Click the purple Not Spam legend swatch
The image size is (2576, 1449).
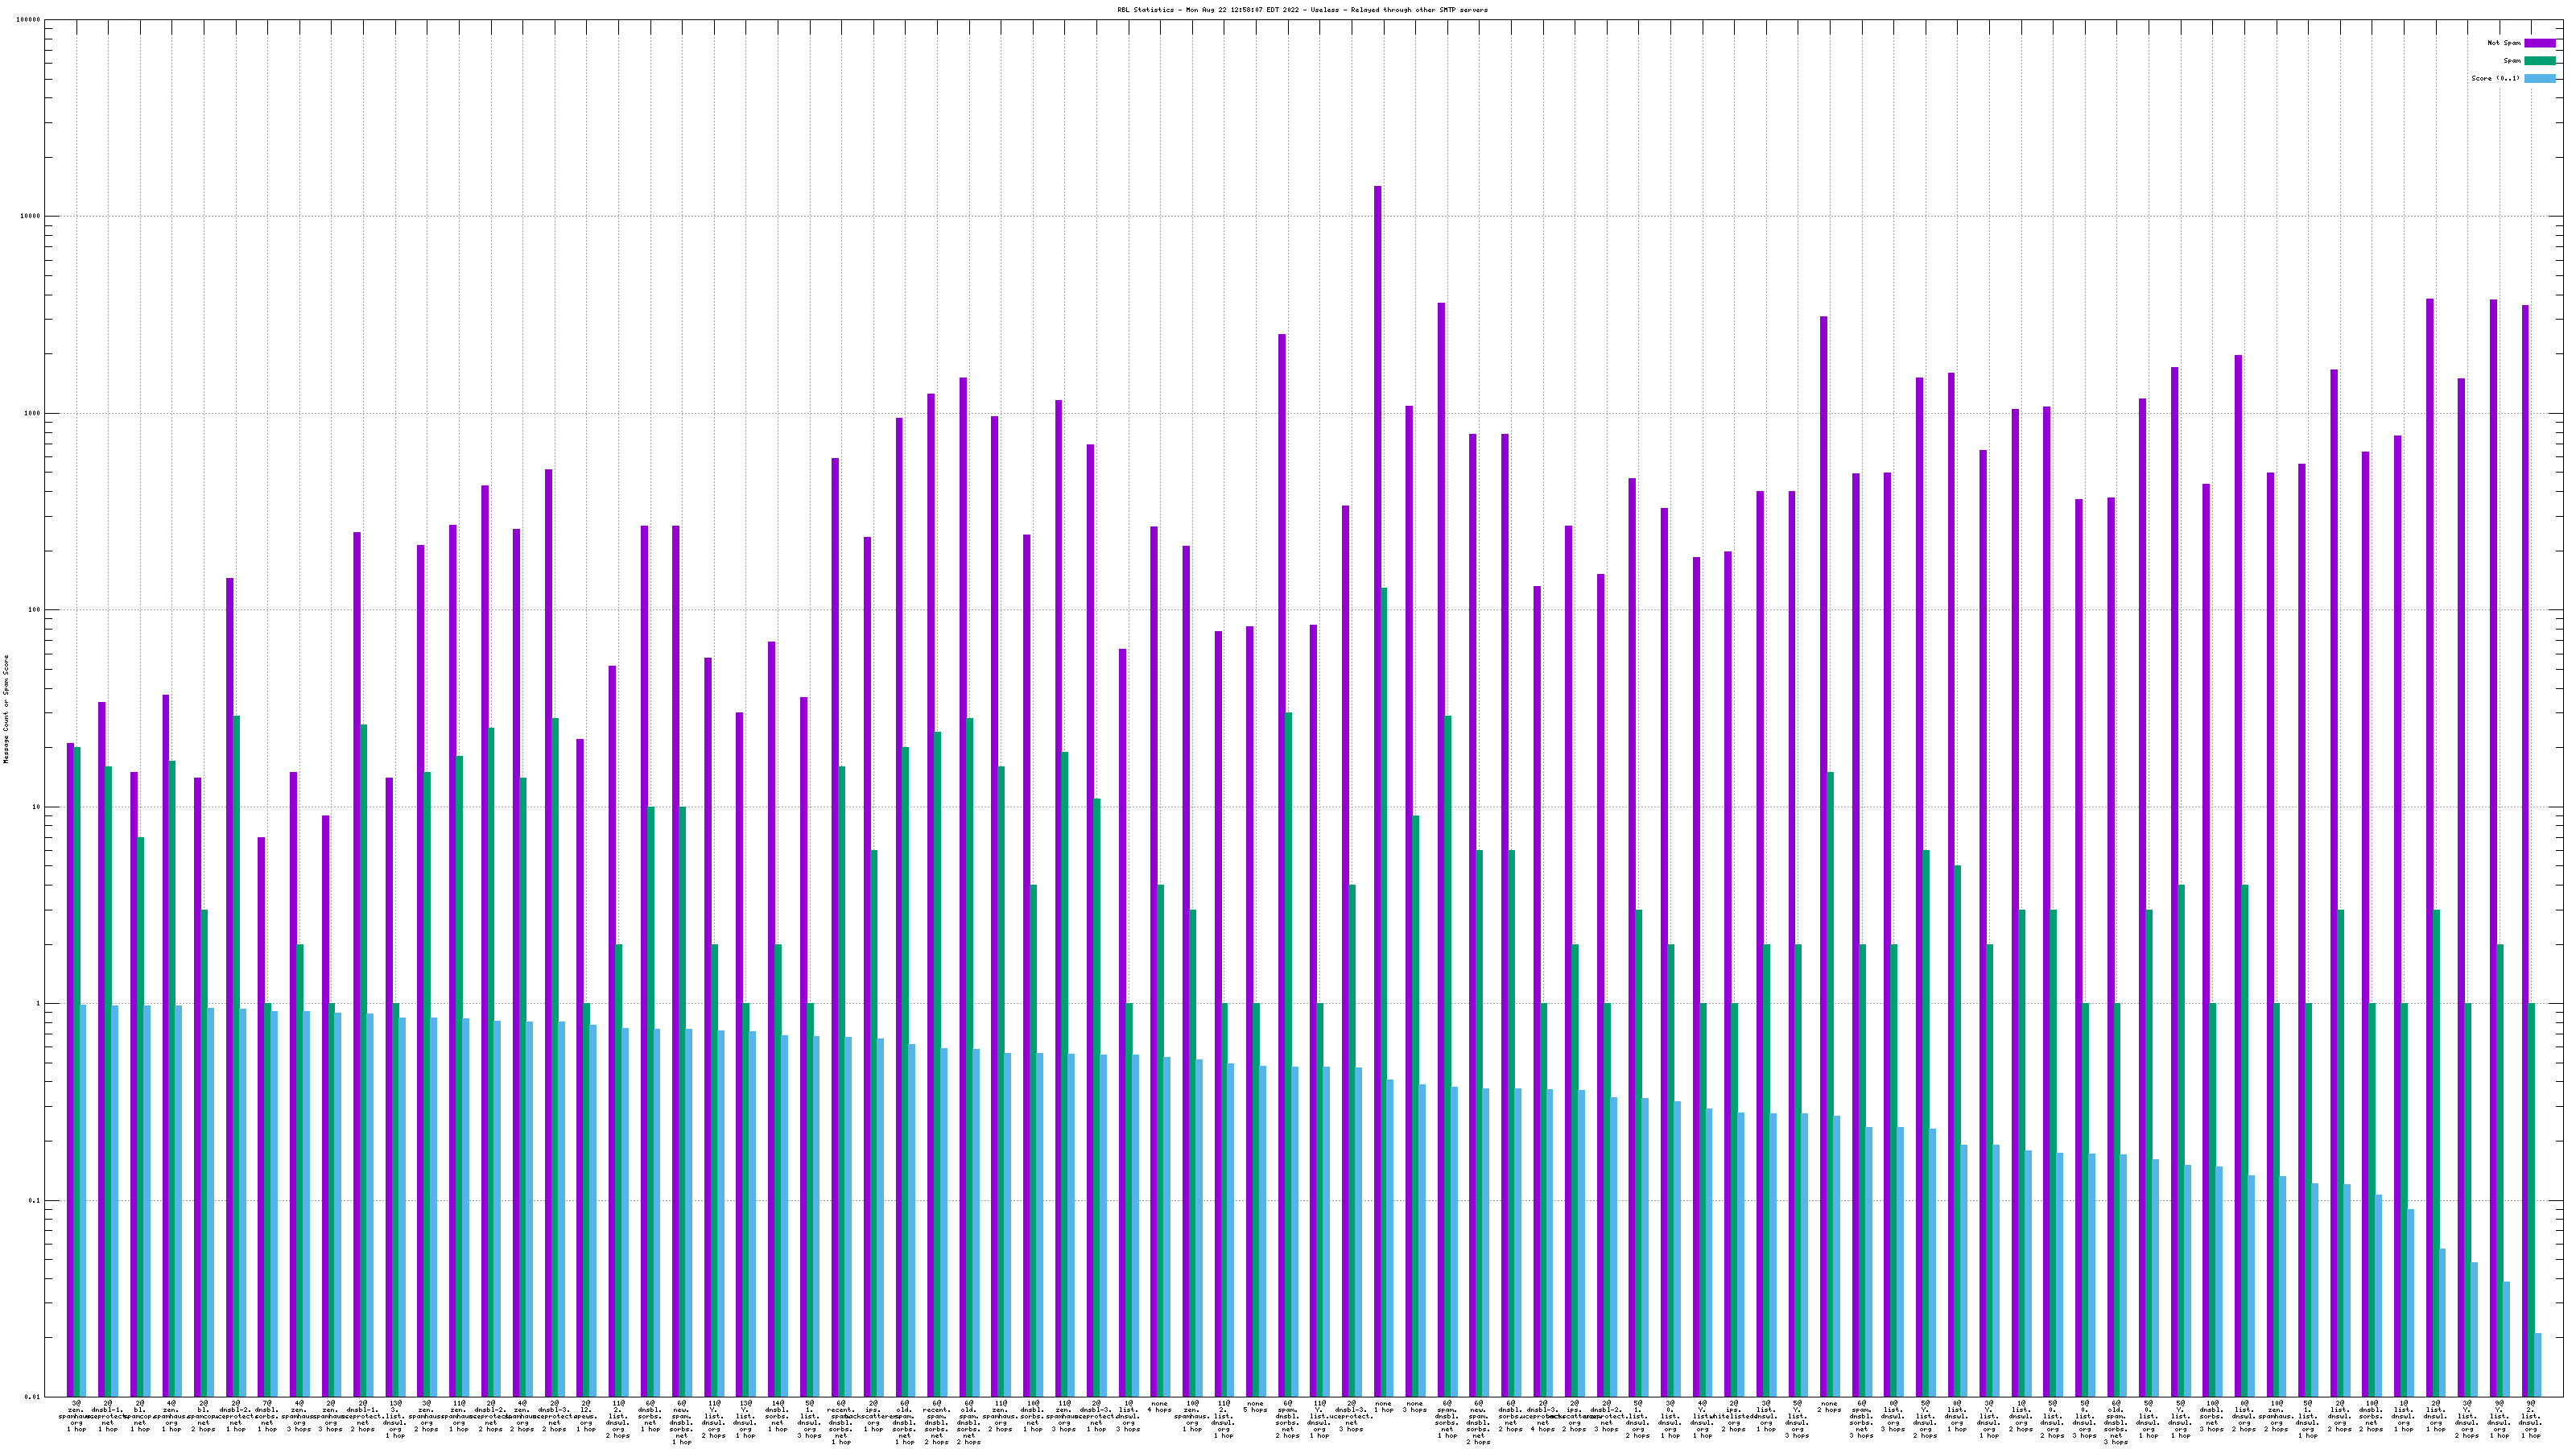point(2540,43)
